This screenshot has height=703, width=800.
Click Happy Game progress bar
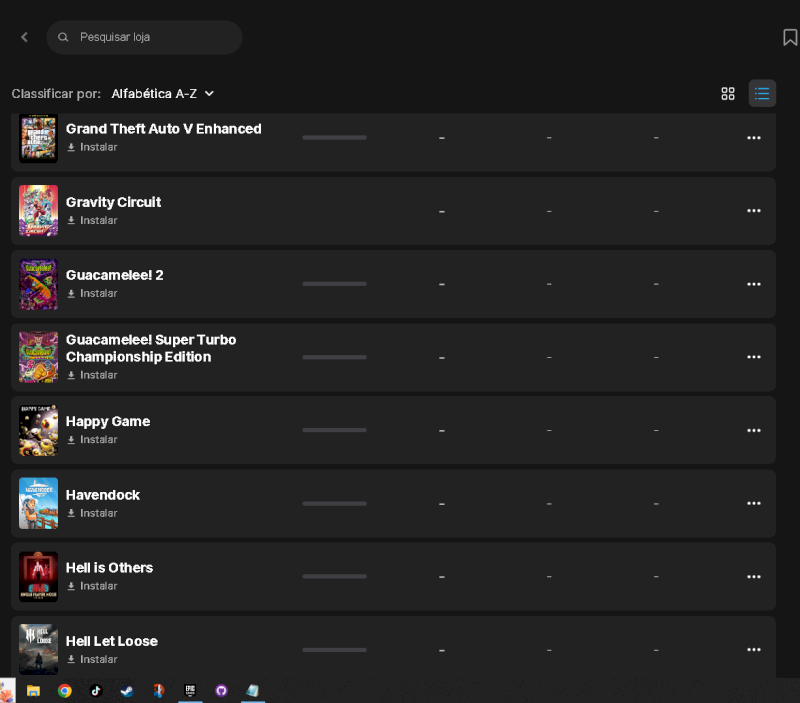[334, 431]
